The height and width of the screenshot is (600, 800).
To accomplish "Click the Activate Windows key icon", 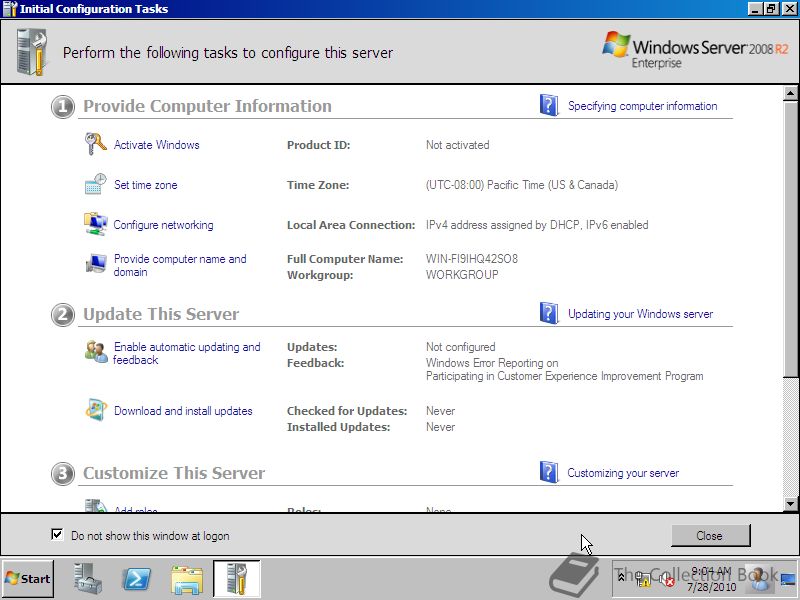I will 95,144.
